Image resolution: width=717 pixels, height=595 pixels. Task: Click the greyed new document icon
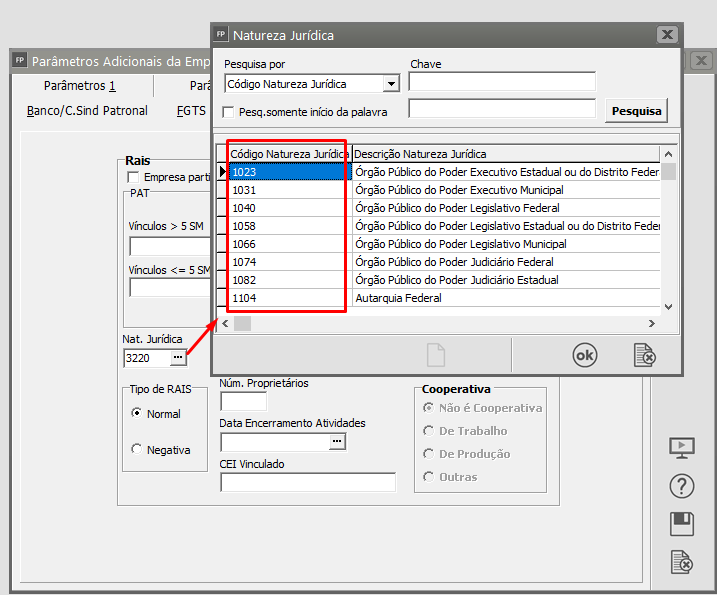tap(436, 355)
